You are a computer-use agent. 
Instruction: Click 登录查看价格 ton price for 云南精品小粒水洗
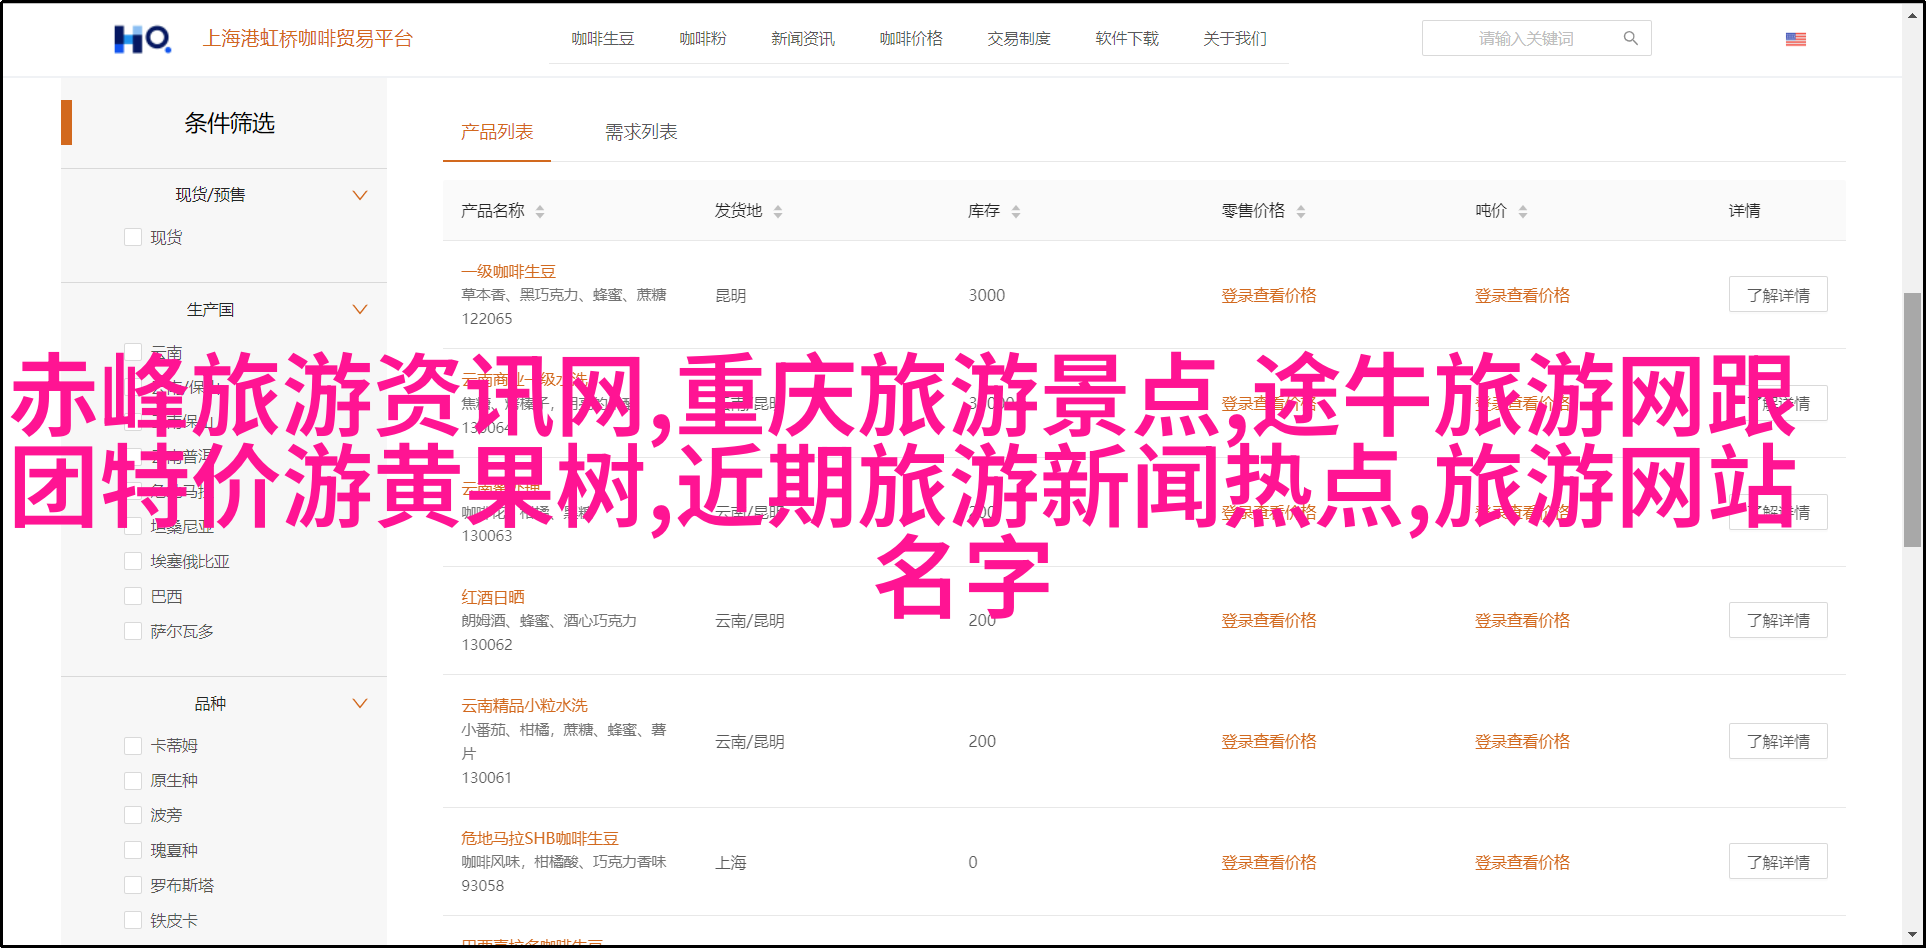1522,741
